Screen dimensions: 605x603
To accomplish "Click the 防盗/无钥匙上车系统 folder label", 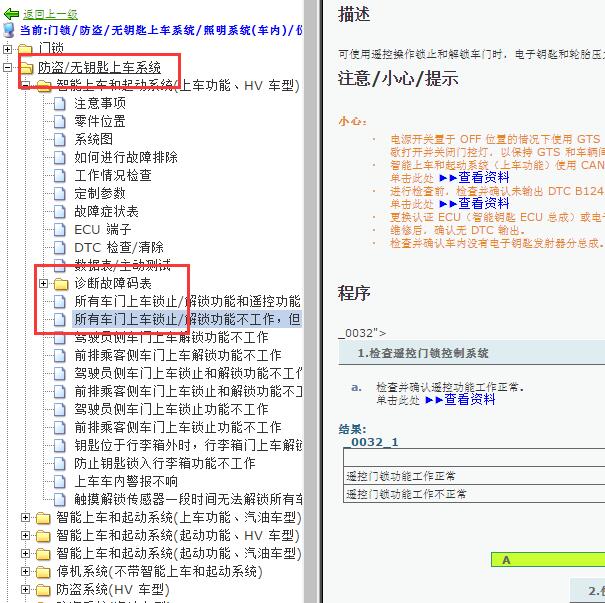I will click(99, 68).
